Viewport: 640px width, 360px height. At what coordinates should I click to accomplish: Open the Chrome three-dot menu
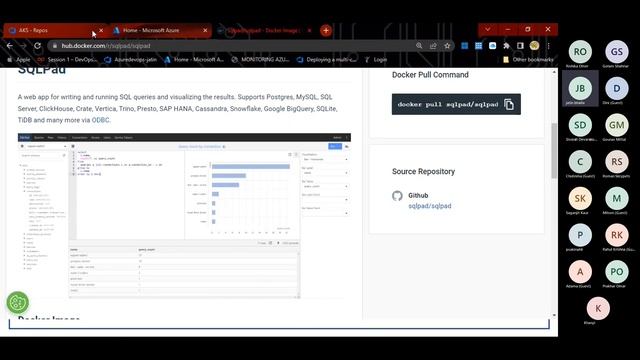tap(549, 46)
